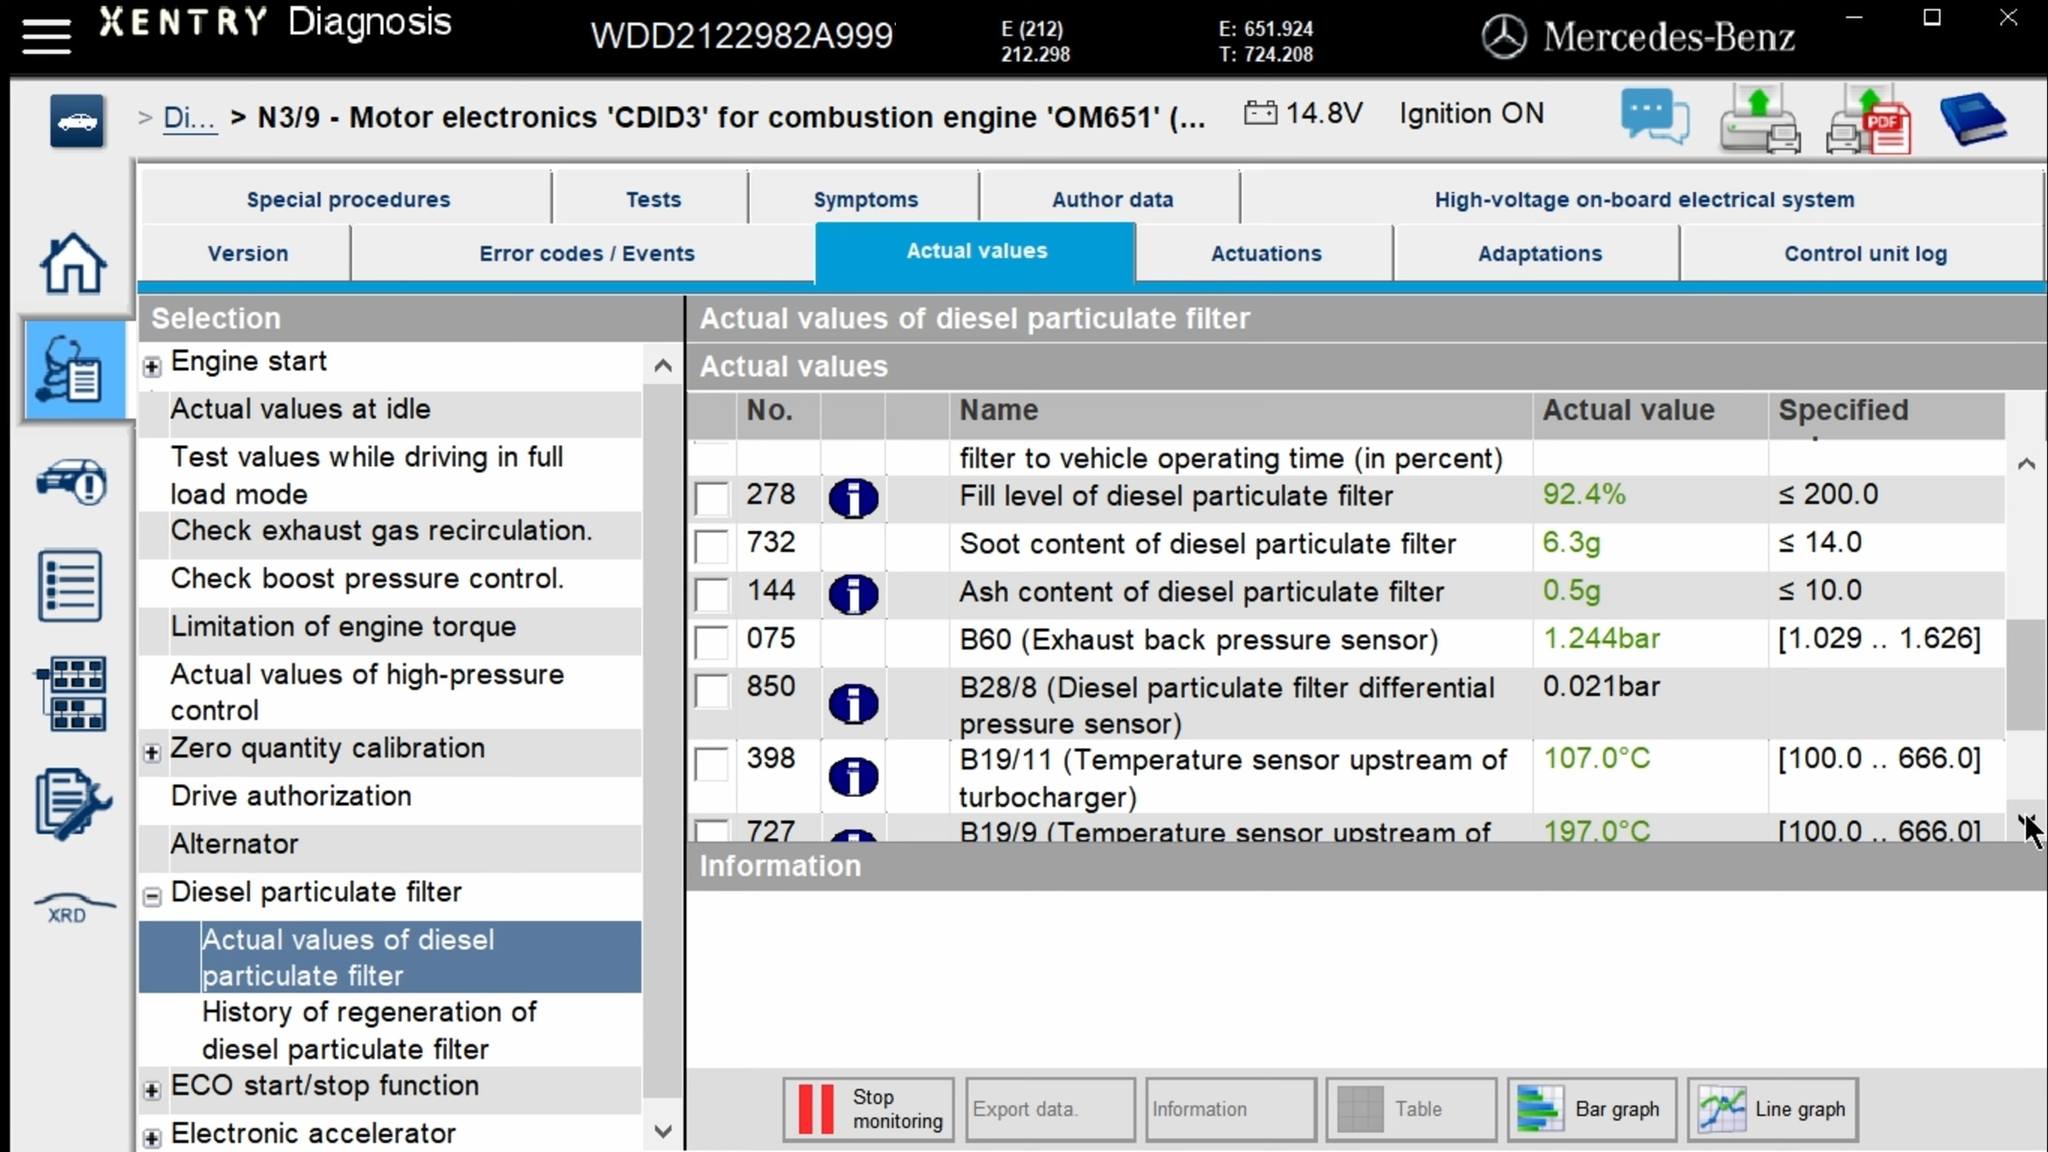Check the box for row 075 B60
This screenshot has height=1152, width=2048.
(x=712, y=641)
